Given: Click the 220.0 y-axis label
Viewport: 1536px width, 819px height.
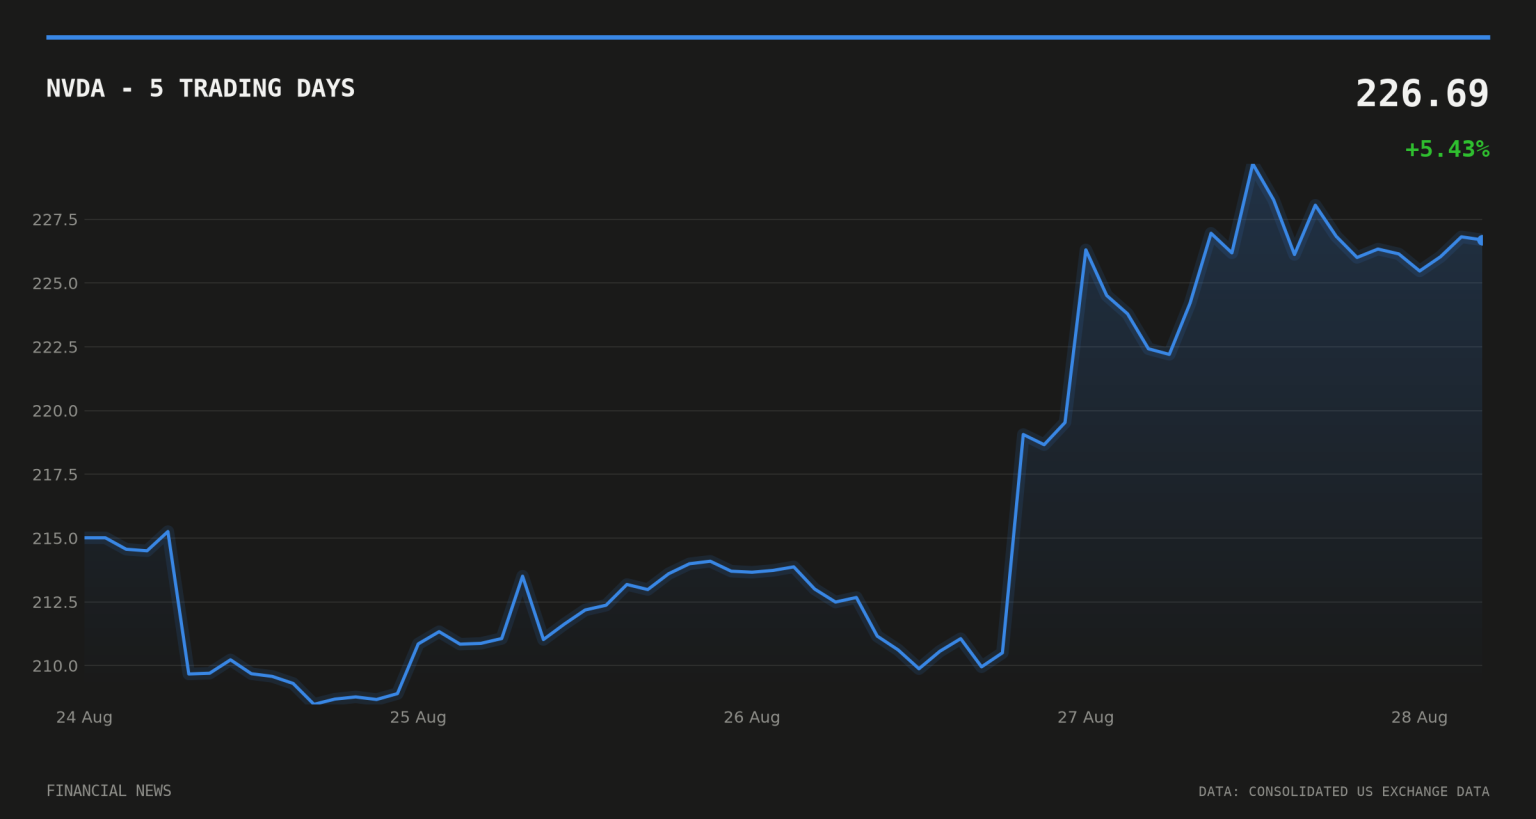Looking at the screenshot, I should click(55, 411).
